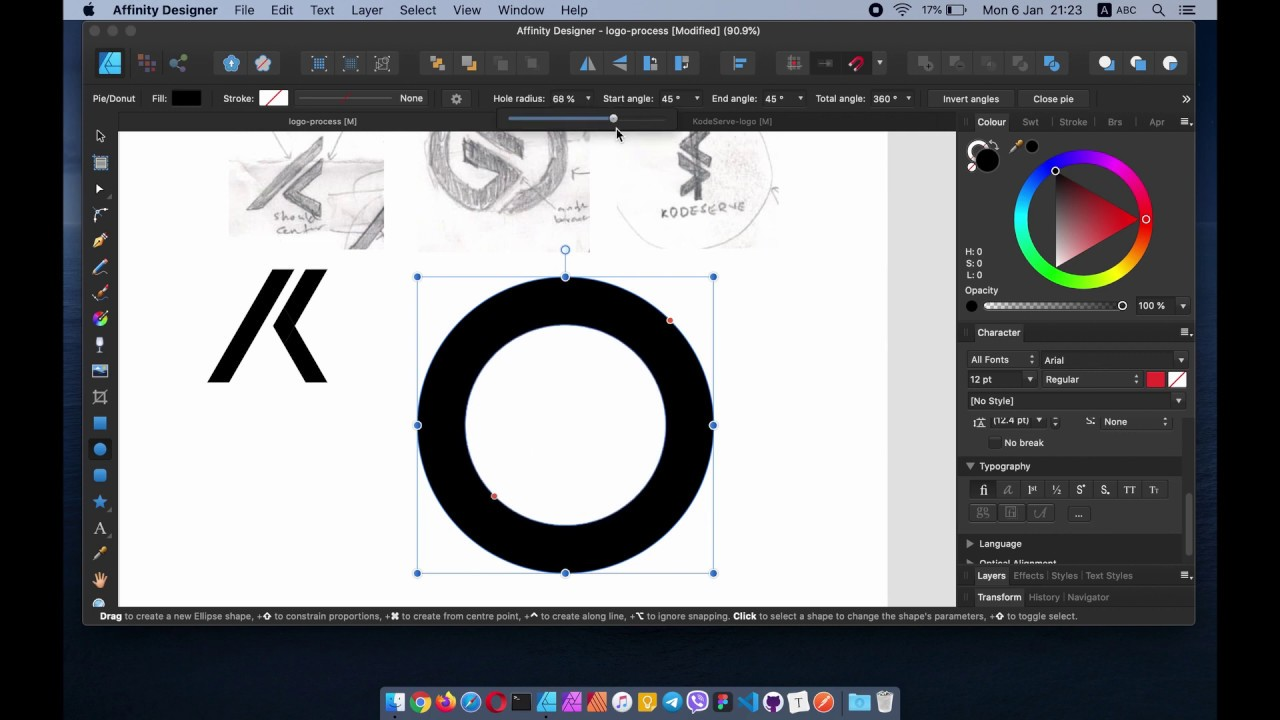Select the Colour Picker tool
This screenshot has width=1280, height=720.
[x=99, y=554]
